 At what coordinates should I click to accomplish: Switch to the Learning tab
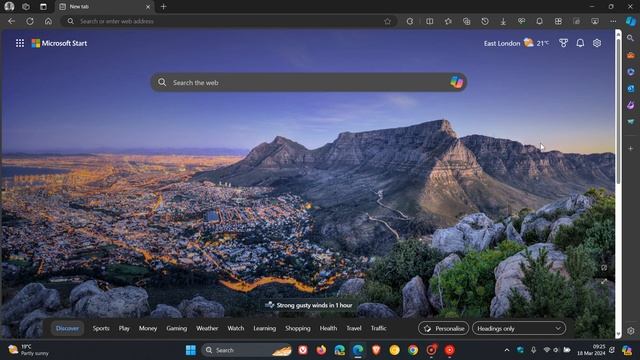(264, 328)
